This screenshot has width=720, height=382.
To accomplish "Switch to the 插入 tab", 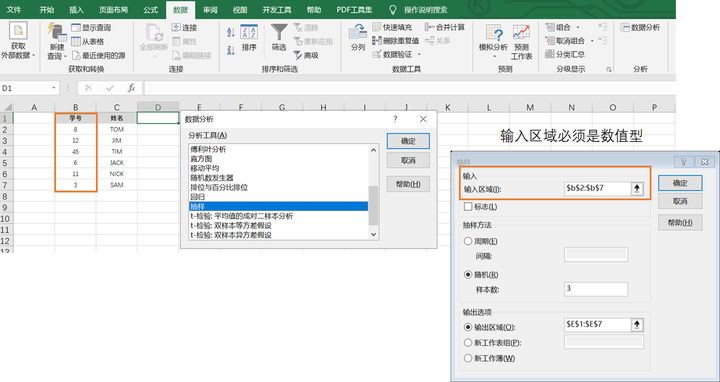I will pos(76,10).
